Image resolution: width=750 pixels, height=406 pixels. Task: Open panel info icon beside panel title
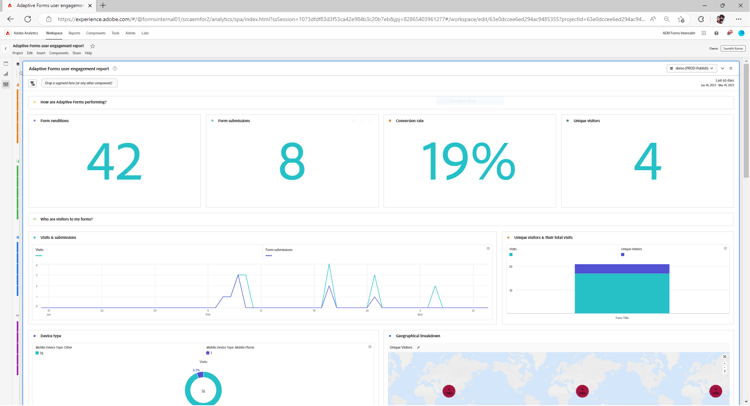click(115, 68)
